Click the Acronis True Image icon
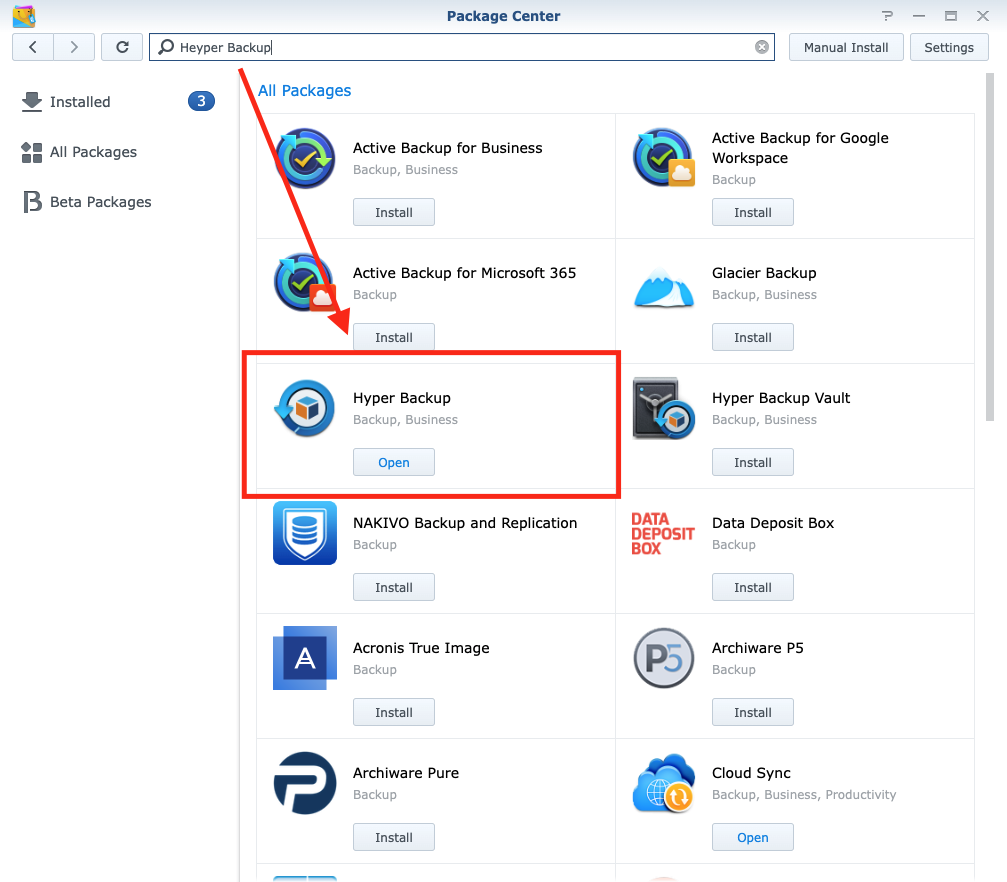This screenshot has width=1007, height=882. click(305, 658)
